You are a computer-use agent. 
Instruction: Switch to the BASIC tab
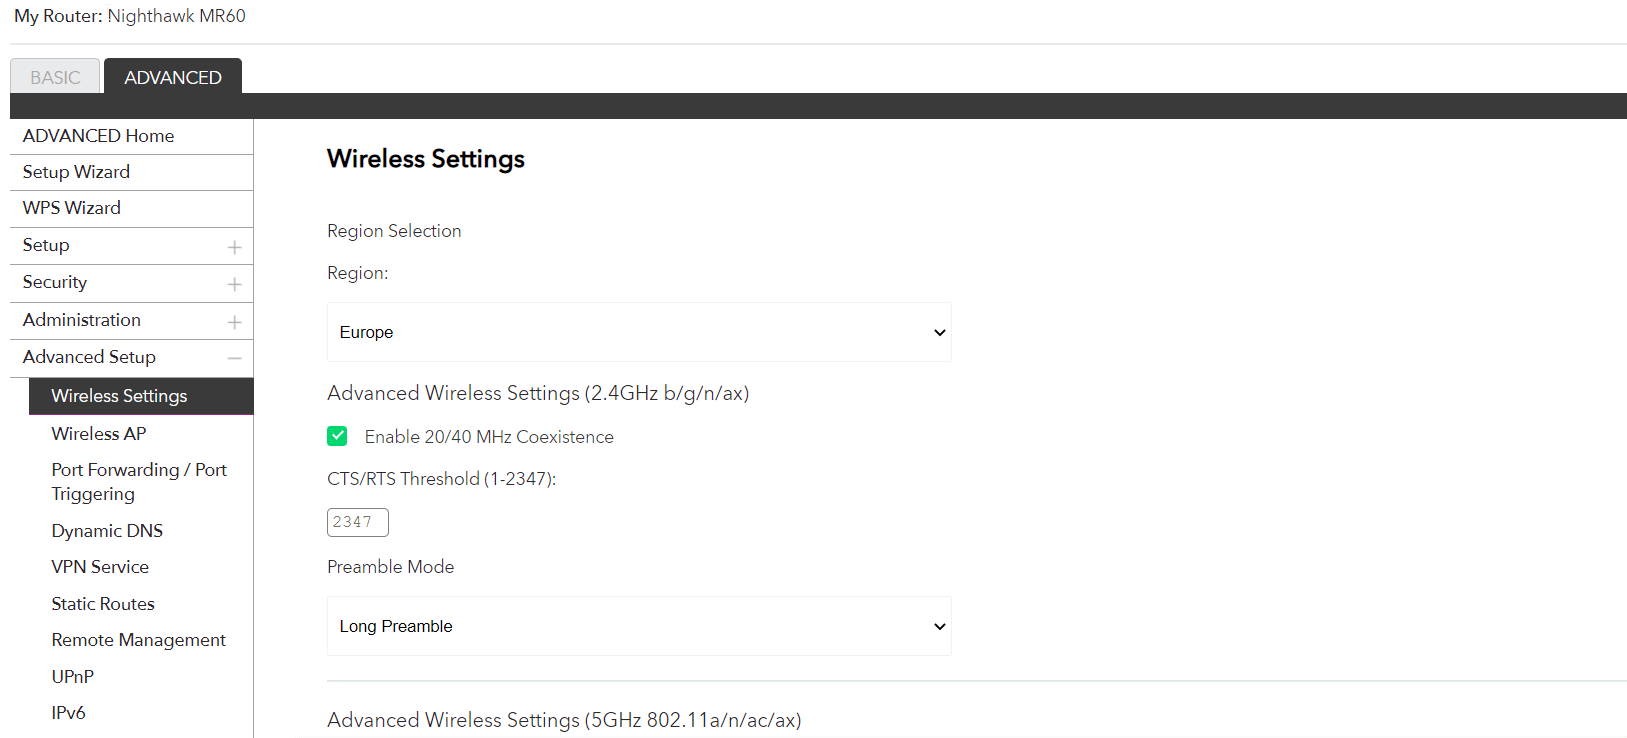(55, 77)
